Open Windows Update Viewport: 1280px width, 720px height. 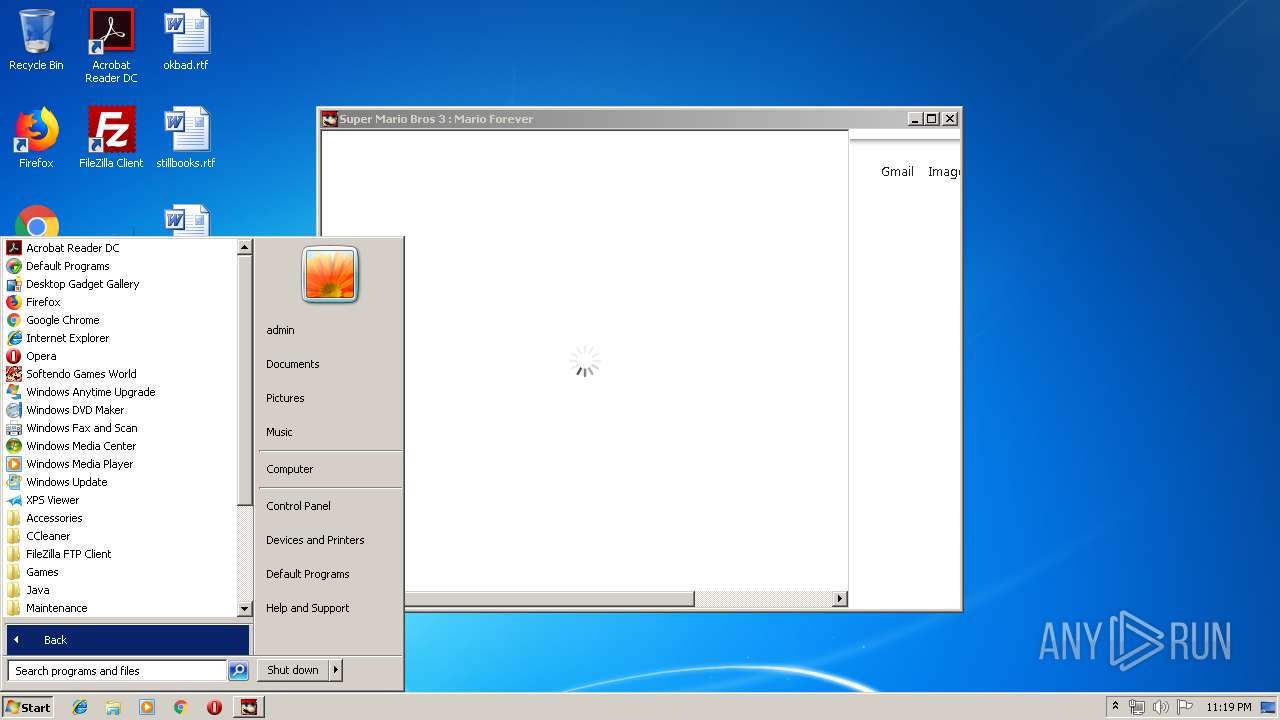pos(66,482)
